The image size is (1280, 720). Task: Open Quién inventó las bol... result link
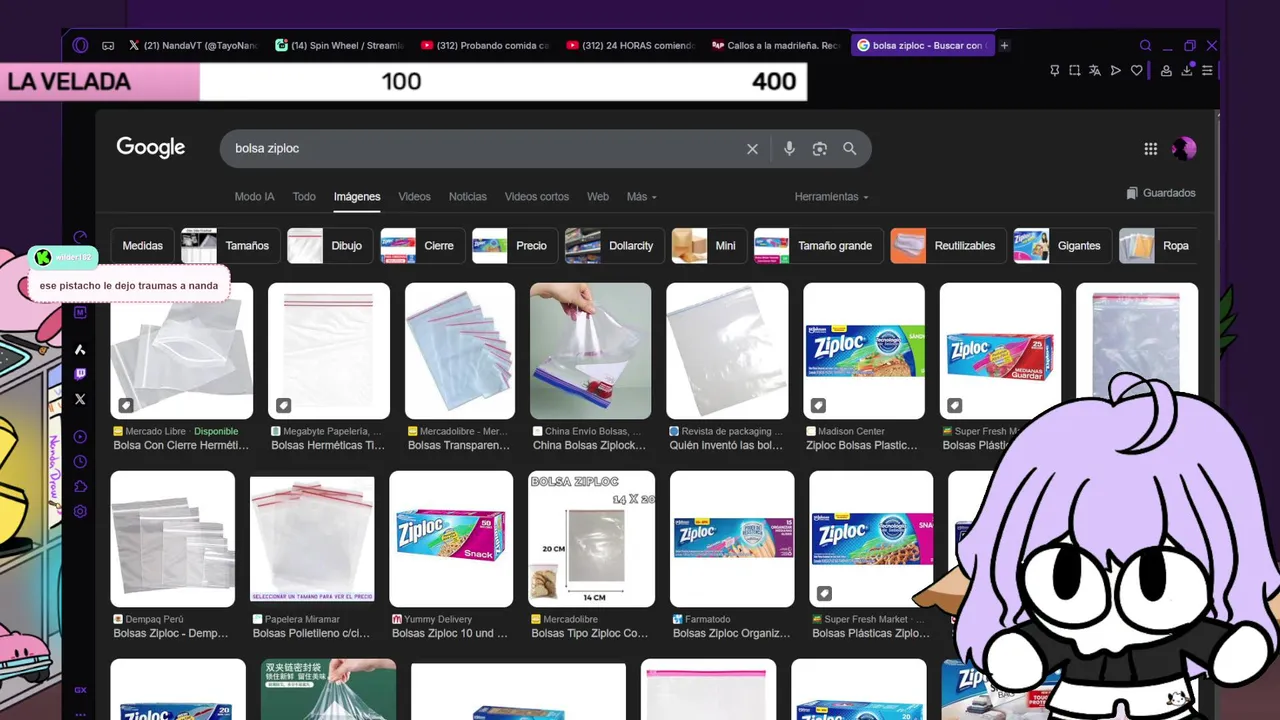pyautogui.click(x=726, y=445)
